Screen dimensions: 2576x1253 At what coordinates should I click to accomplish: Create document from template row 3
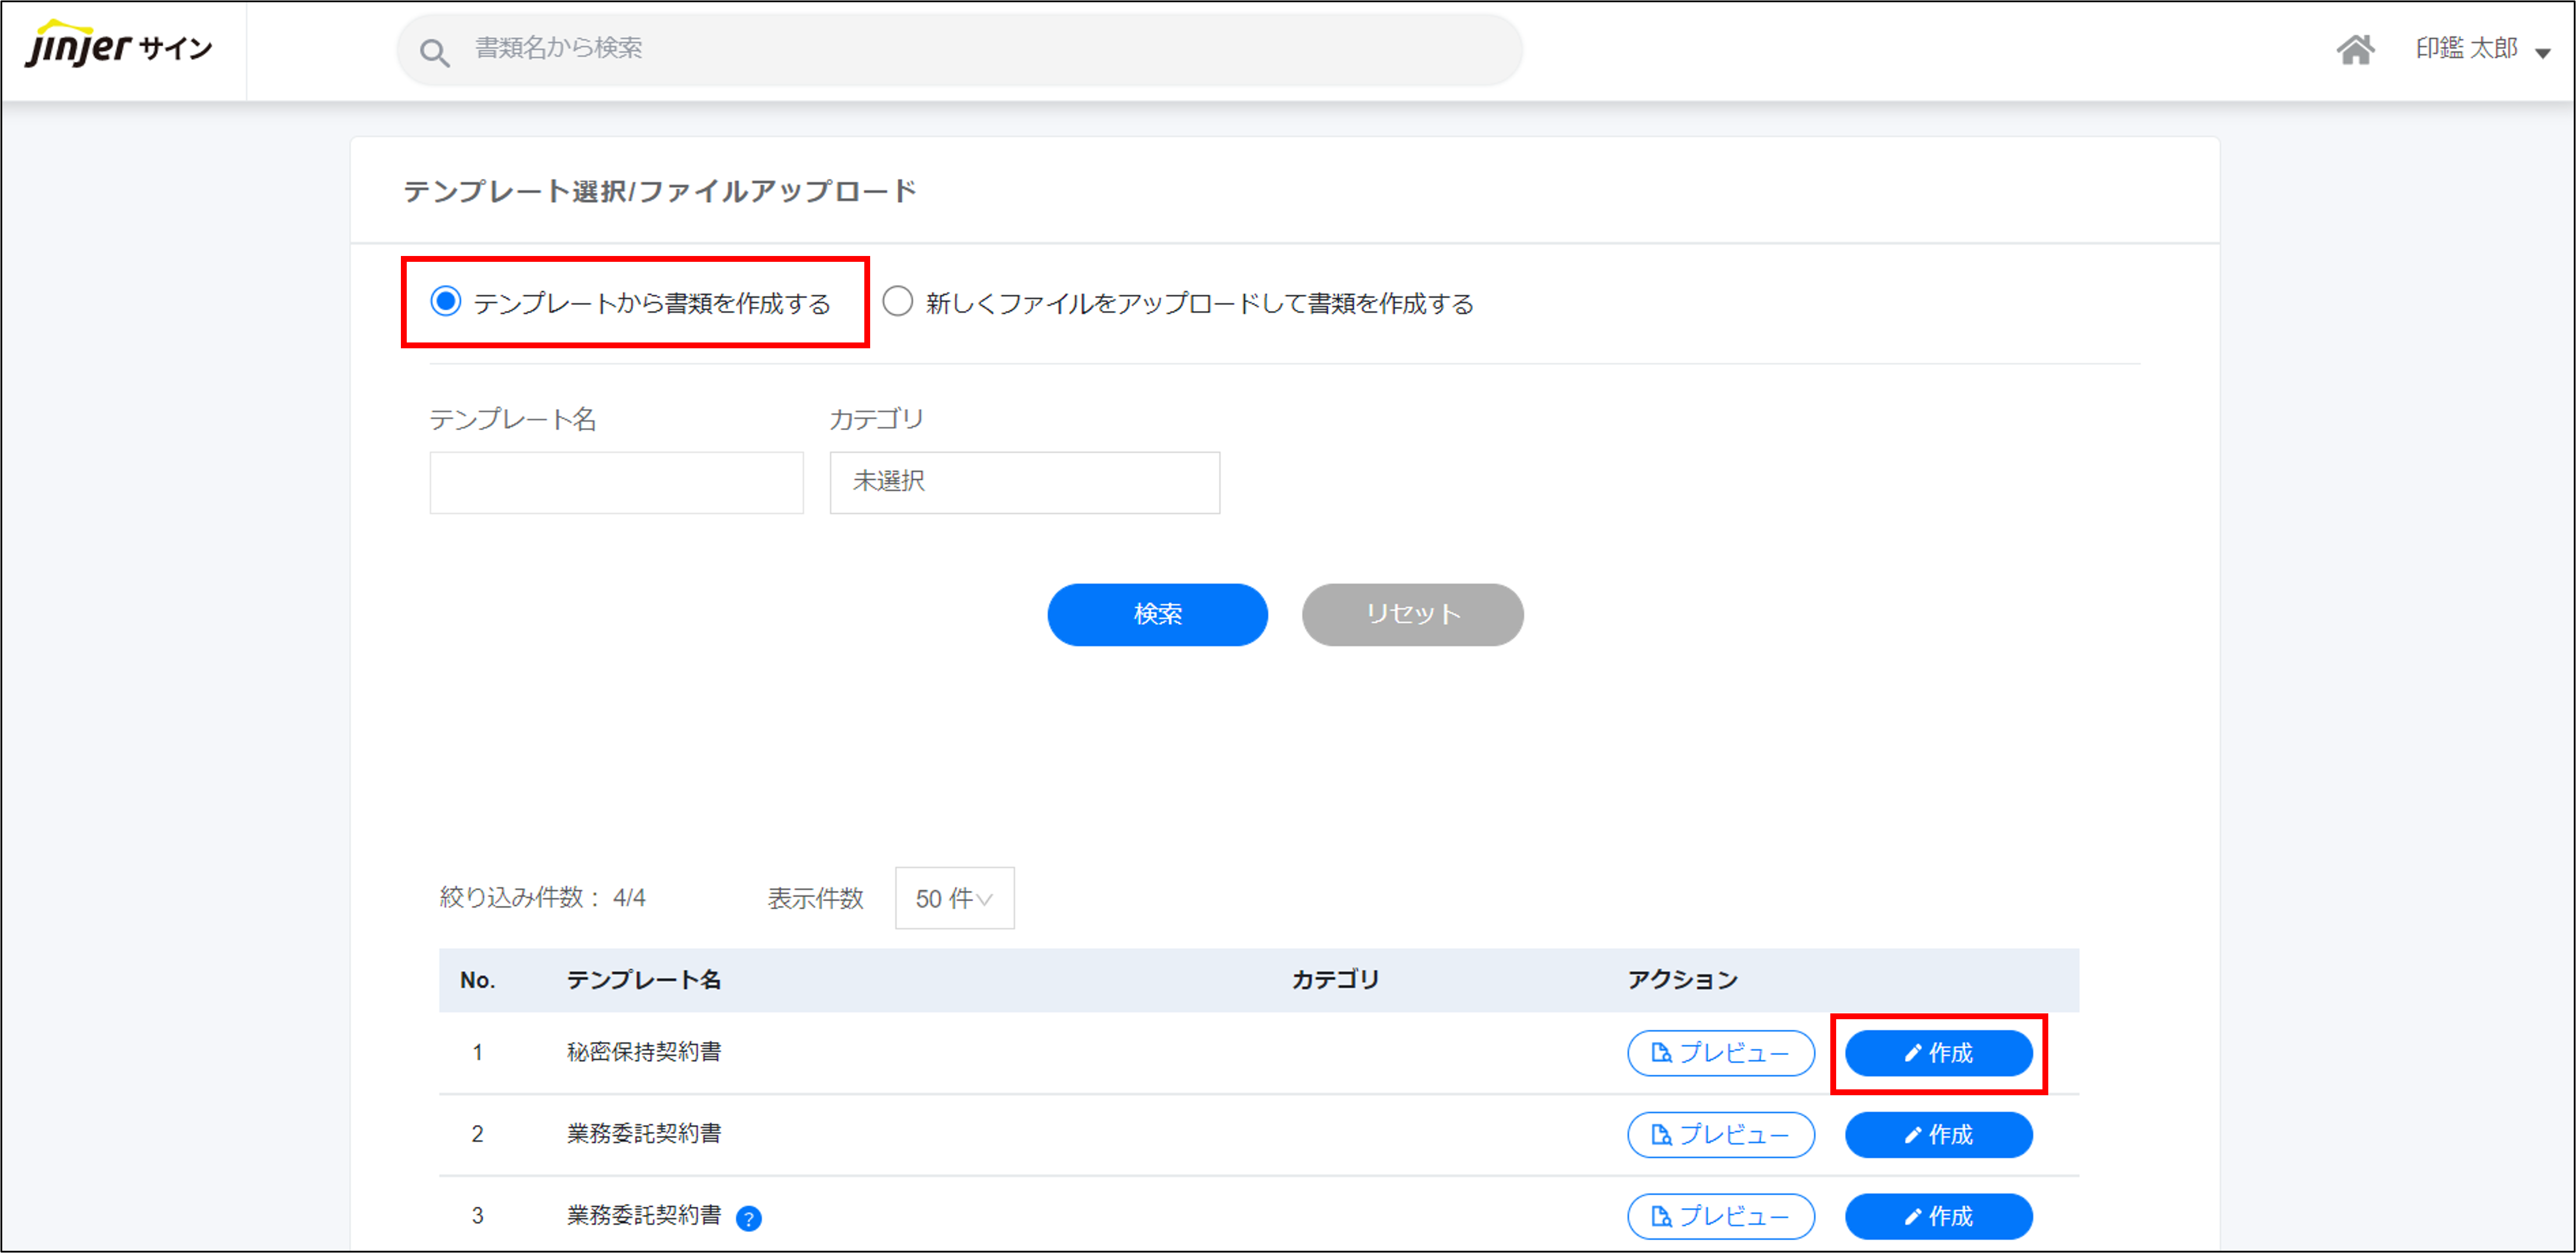pyautogui.click(x=1937, y=1216)
